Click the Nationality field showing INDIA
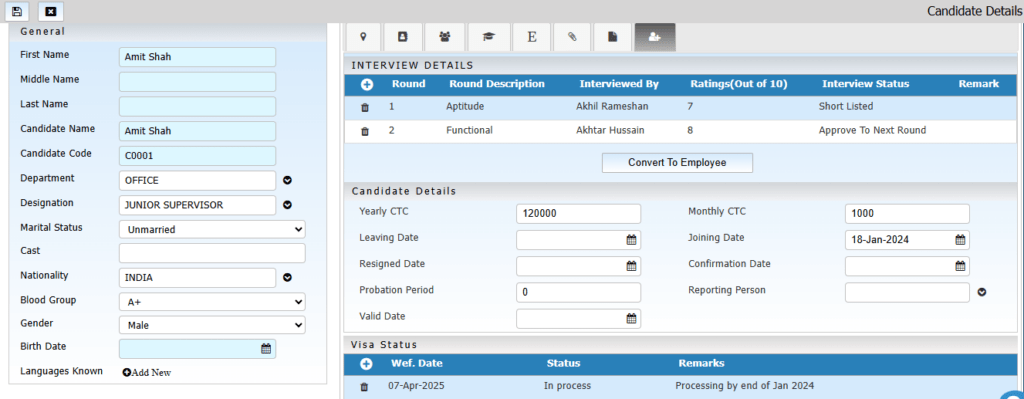1024x399 pixels. click(197, 278)
